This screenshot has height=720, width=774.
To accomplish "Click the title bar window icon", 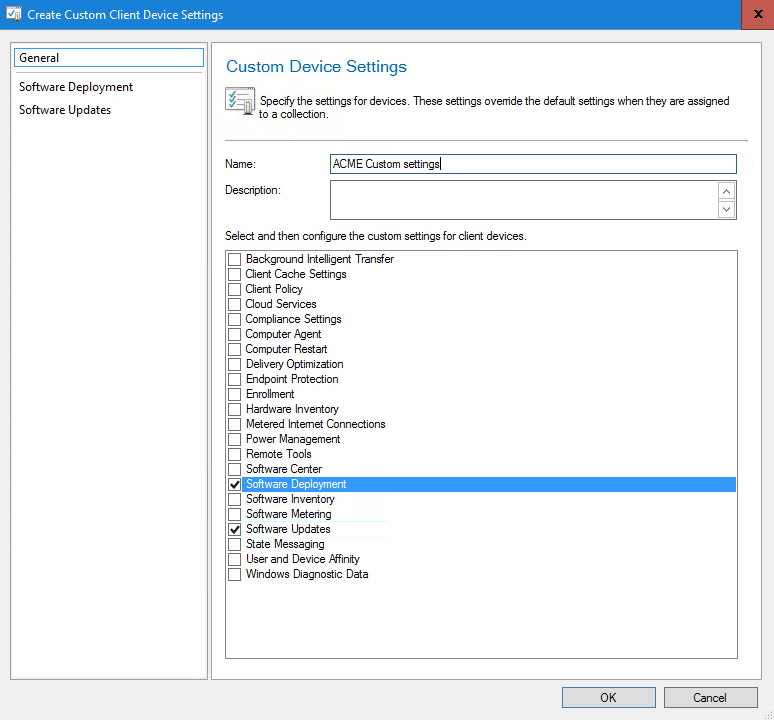I will click(14, 15).
